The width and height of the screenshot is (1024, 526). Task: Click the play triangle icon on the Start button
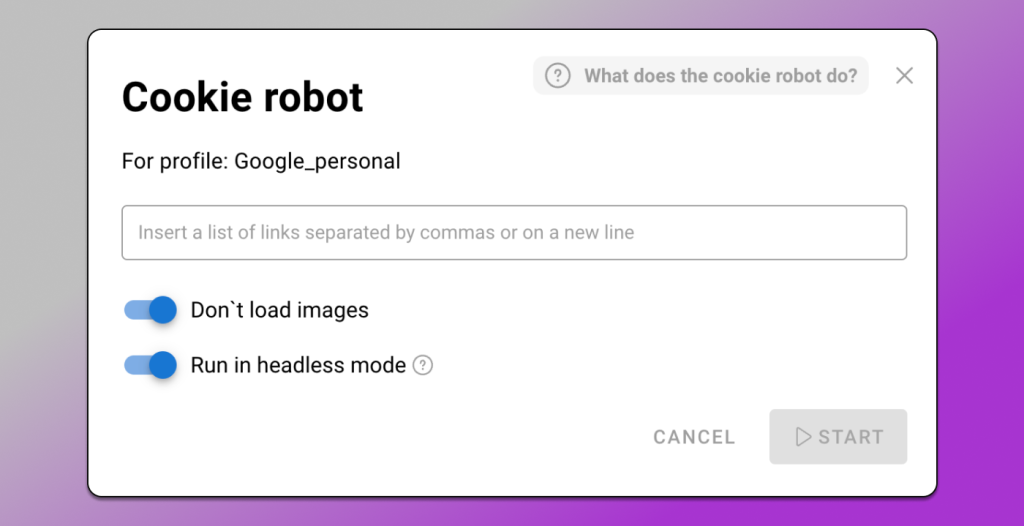tap(803, 437)
